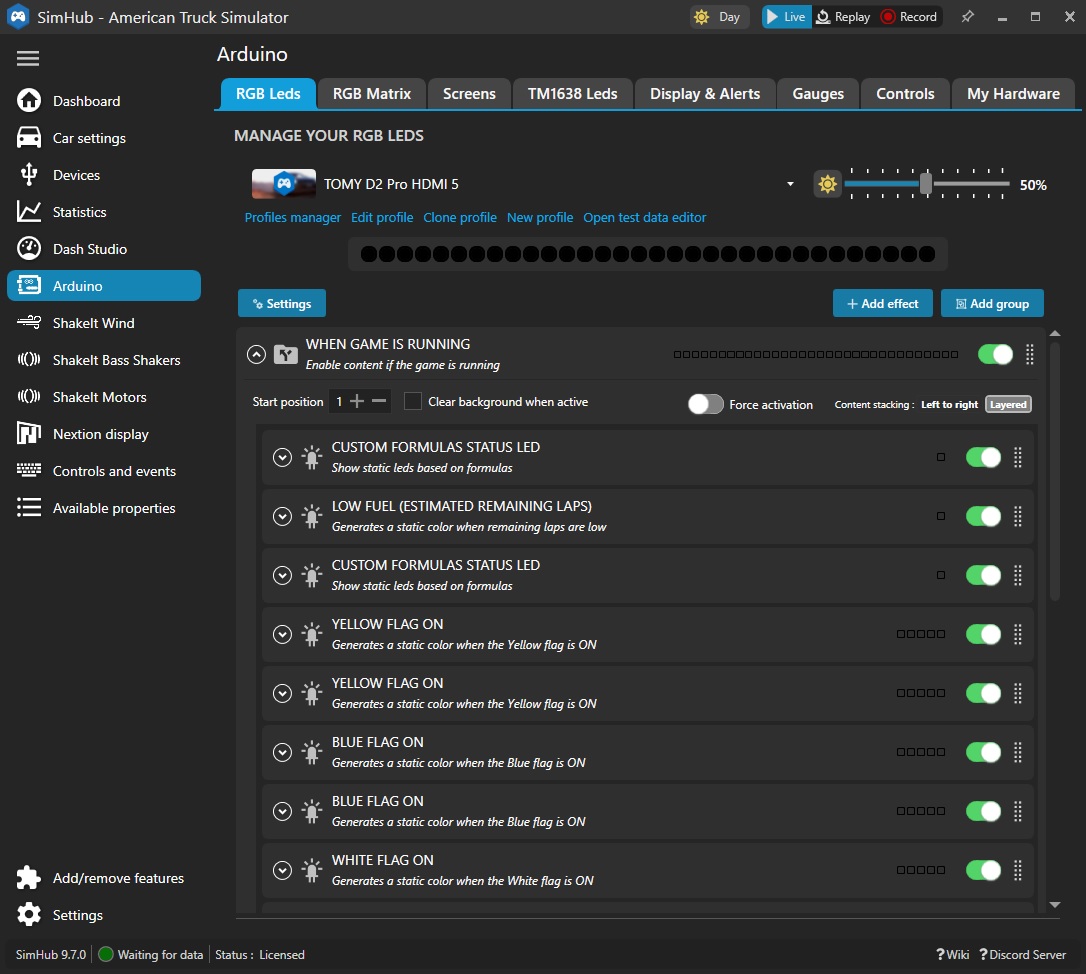Toggle the second Yellow Flag On effect
The height and width of the screenshot is (974, 1086).
(983, 693)
